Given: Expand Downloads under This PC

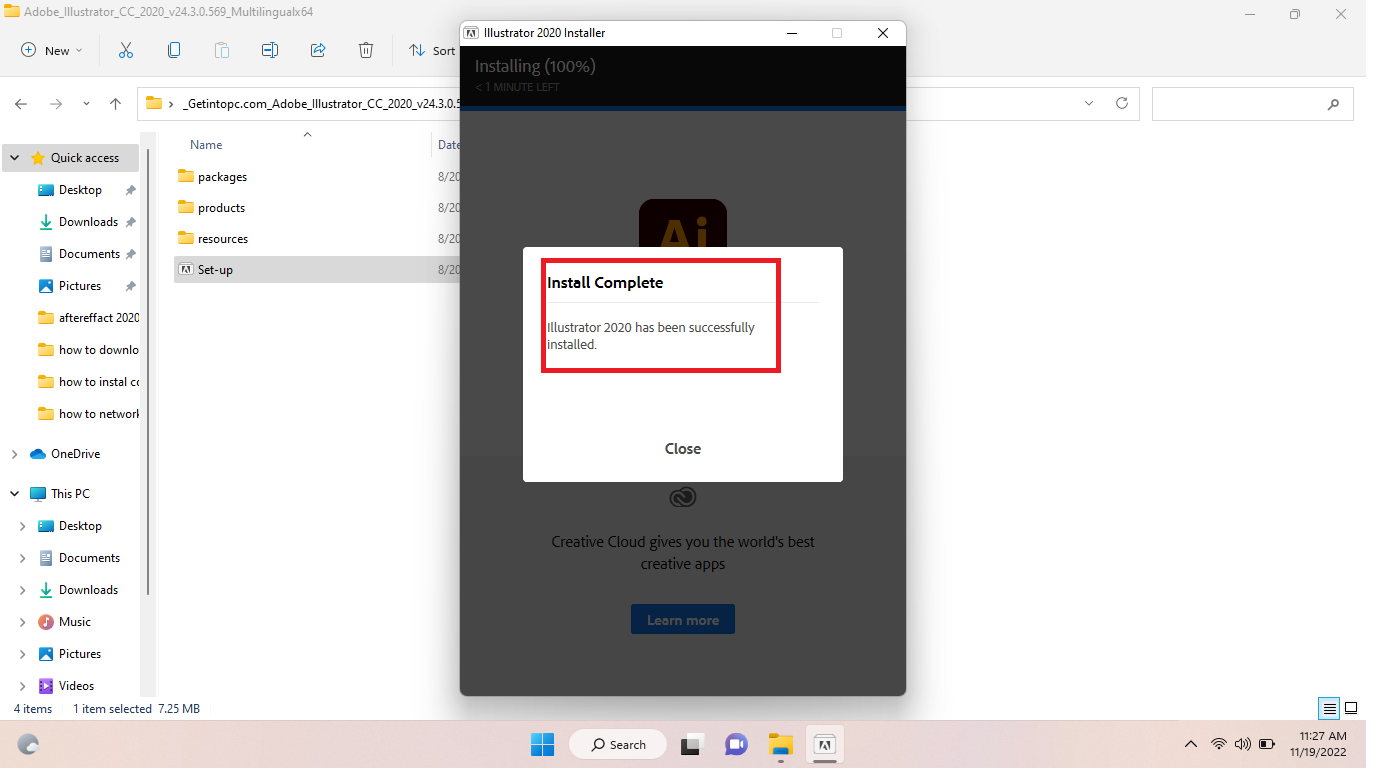Looking at the screenshot, I should click(x=23, y=590).
